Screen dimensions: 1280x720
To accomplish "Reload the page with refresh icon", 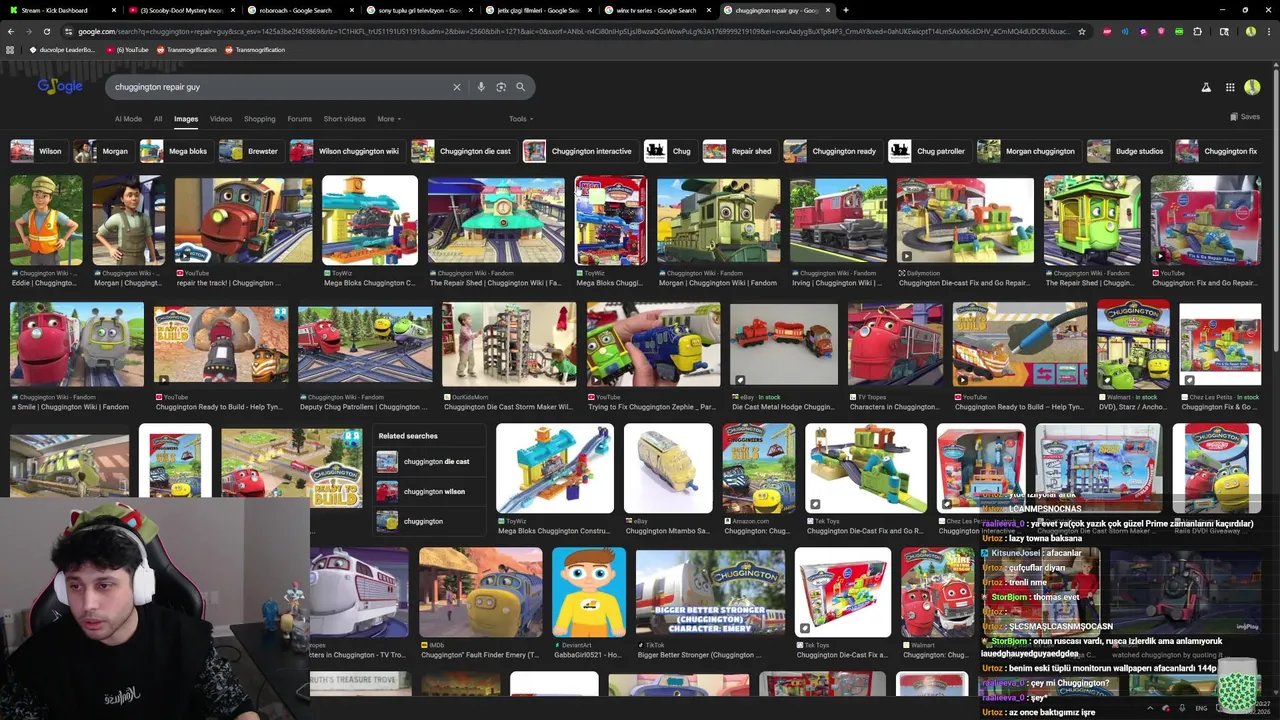I will (x=48, y=31).
